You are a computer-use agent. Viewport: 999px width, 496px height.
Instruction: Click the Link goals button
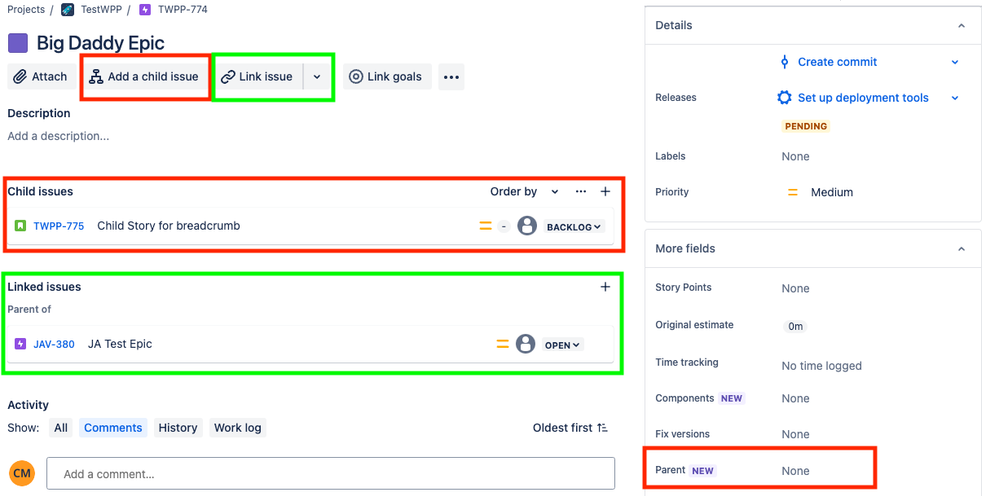pyautogui.click(x=387, y=76)
